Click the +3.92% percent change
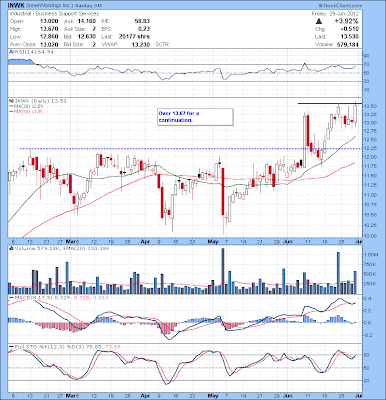 [x=348, y=21]
